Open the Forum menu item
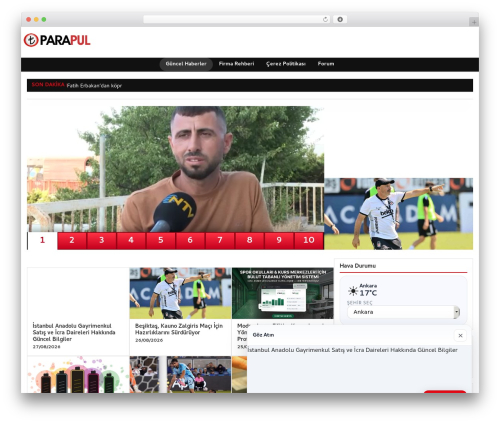This screenshot has height=423, width=500. click(x=326, y=64)
